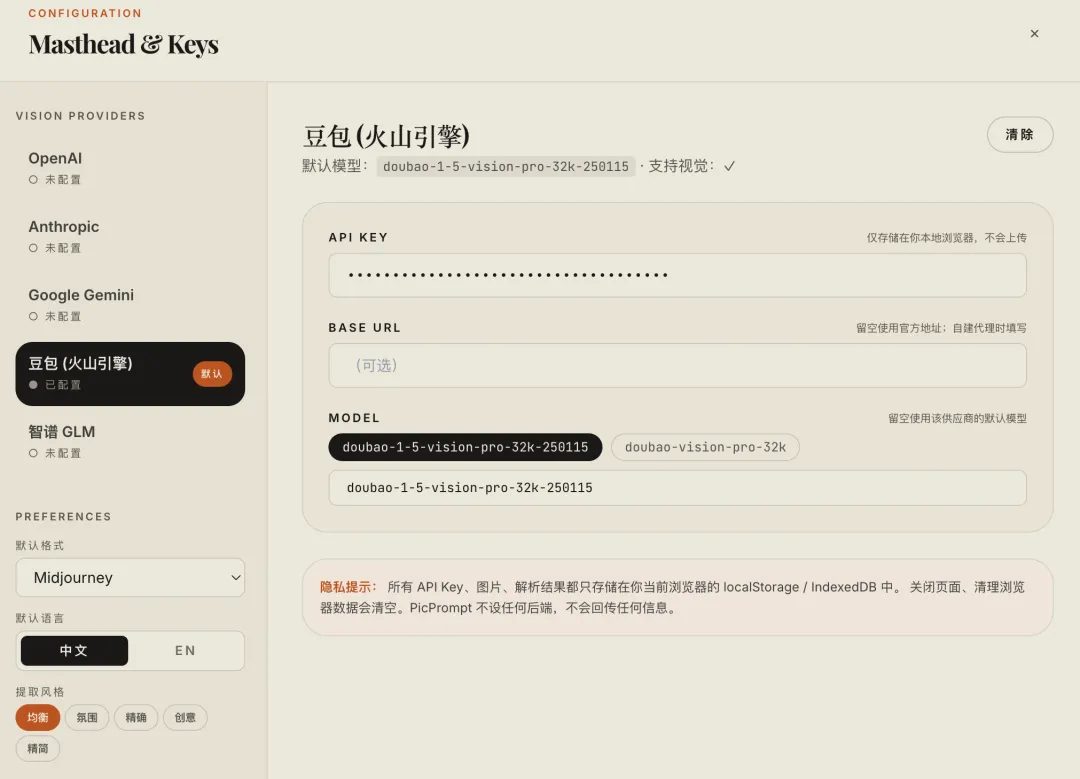Viewport: 1080px width, 779px height.
Task: Click the 未配置 status under 智谱 GLM
Action: click(x=55, y=453)
